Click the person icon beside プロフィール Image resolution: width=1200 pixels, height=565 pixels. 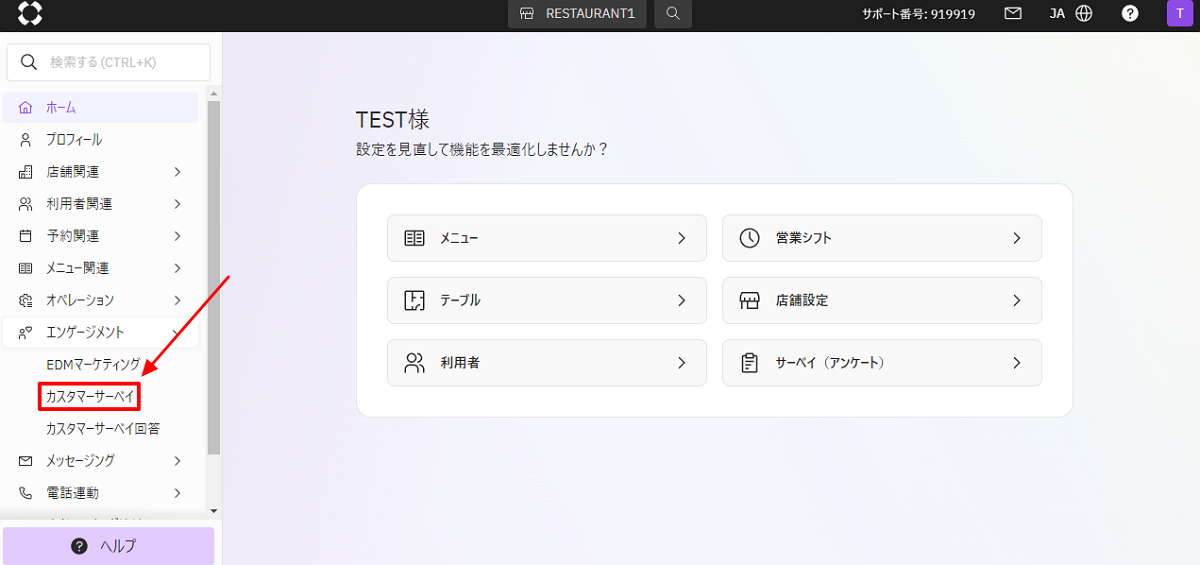(x=26, y=140)
